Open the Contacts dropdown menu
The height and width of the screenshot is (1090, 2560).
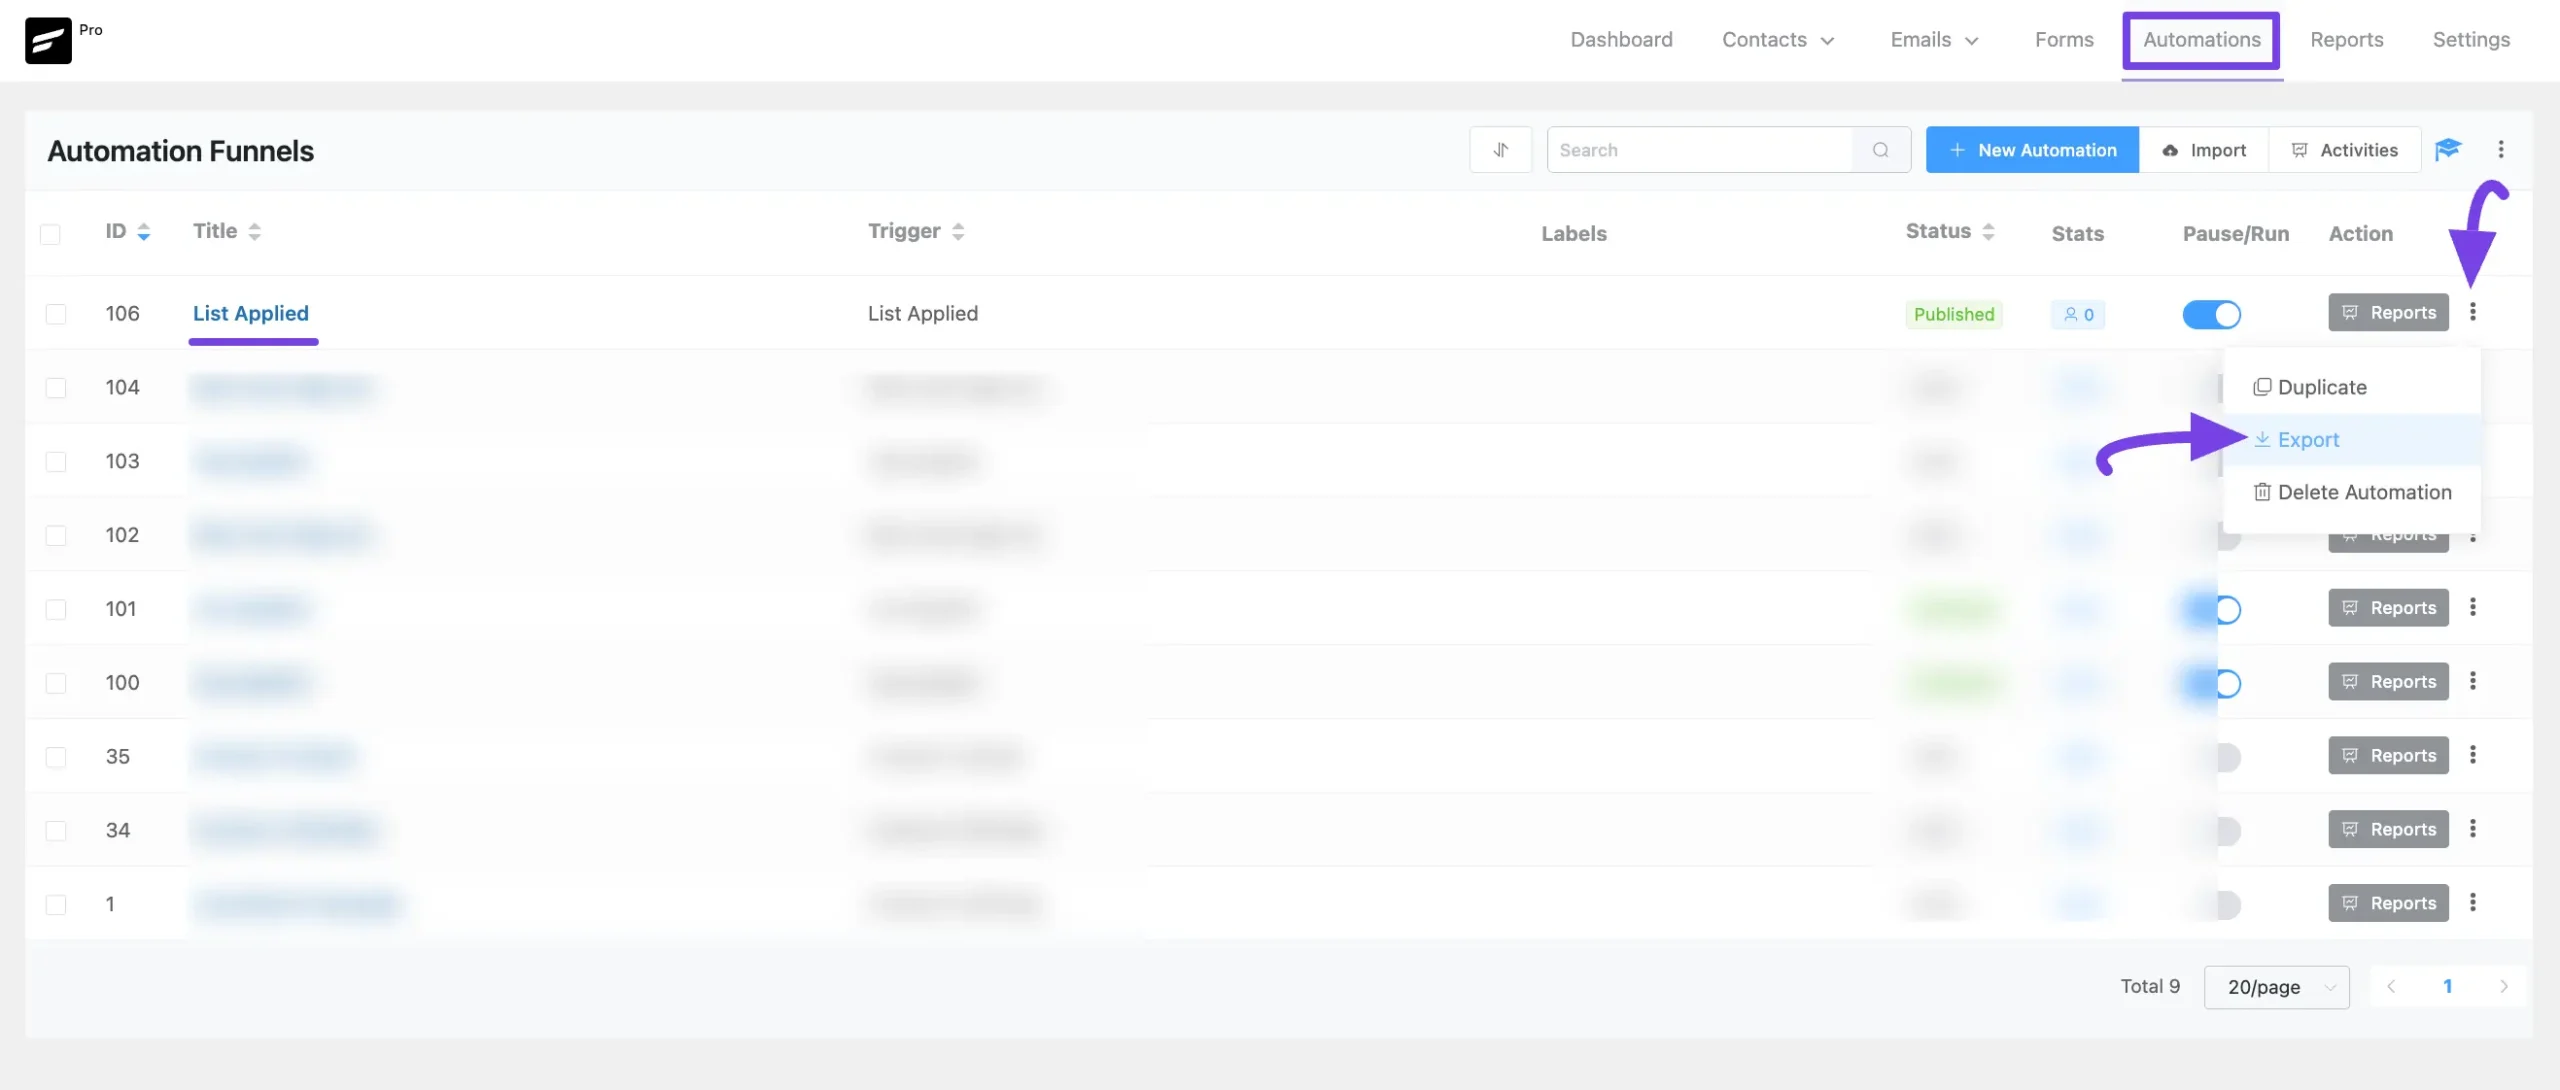coord(1778,39)
